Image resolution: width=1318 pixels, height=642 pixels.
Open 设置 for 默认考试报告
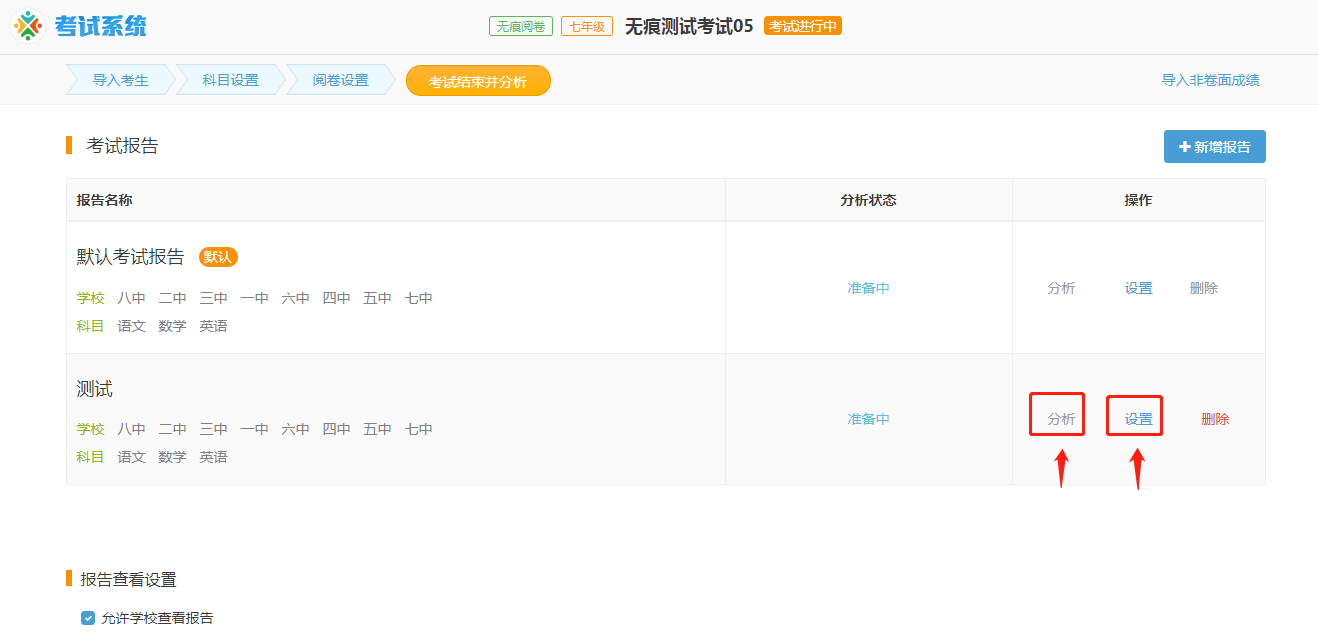1138,288
